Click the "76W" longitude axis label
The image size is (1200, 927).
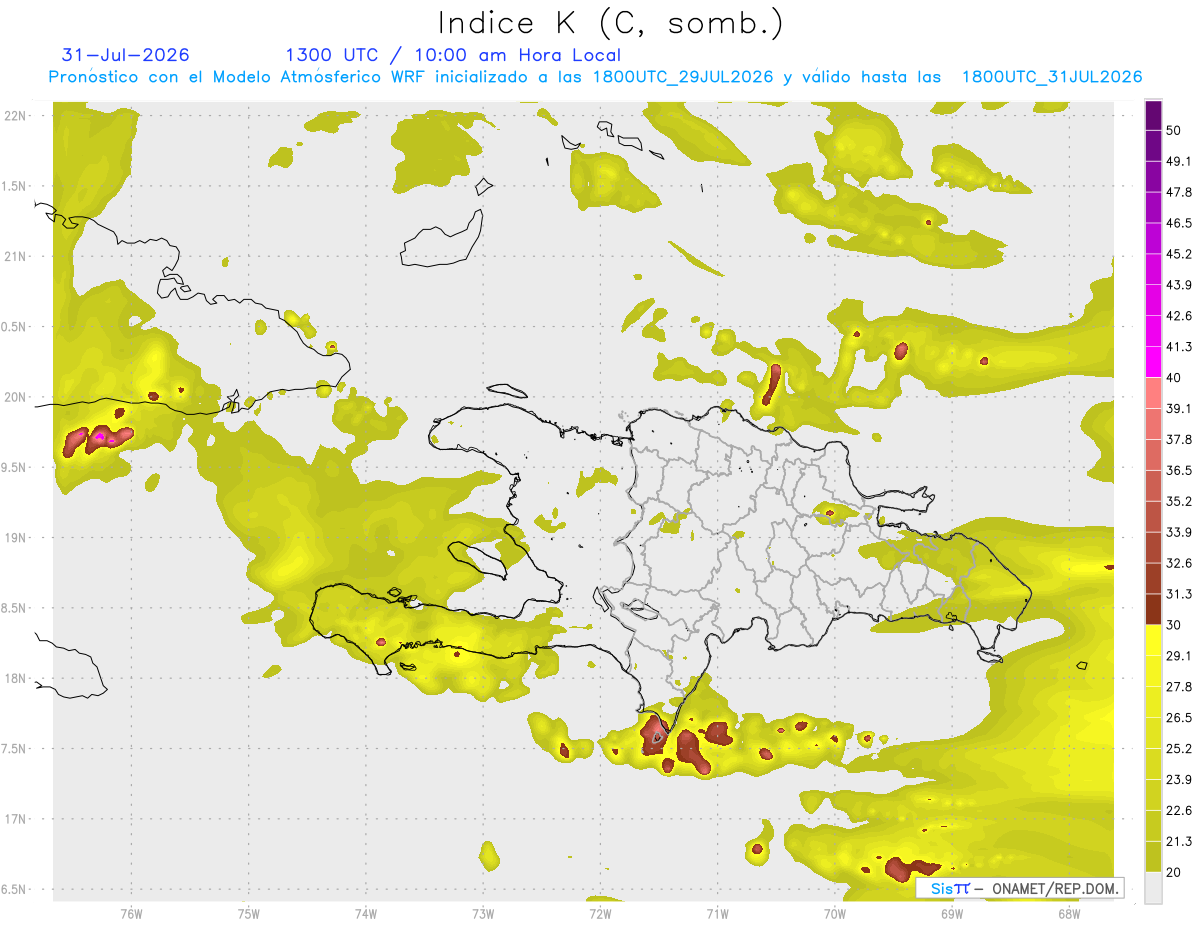pyautogui.click(x=131, y=913)
